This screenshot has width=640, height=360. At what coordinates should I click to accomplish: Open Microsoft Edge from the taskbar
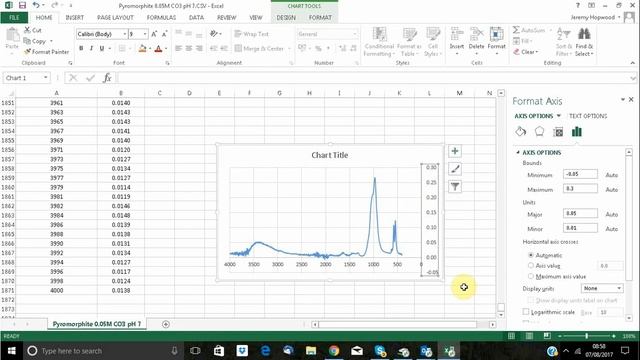point(265,351)
